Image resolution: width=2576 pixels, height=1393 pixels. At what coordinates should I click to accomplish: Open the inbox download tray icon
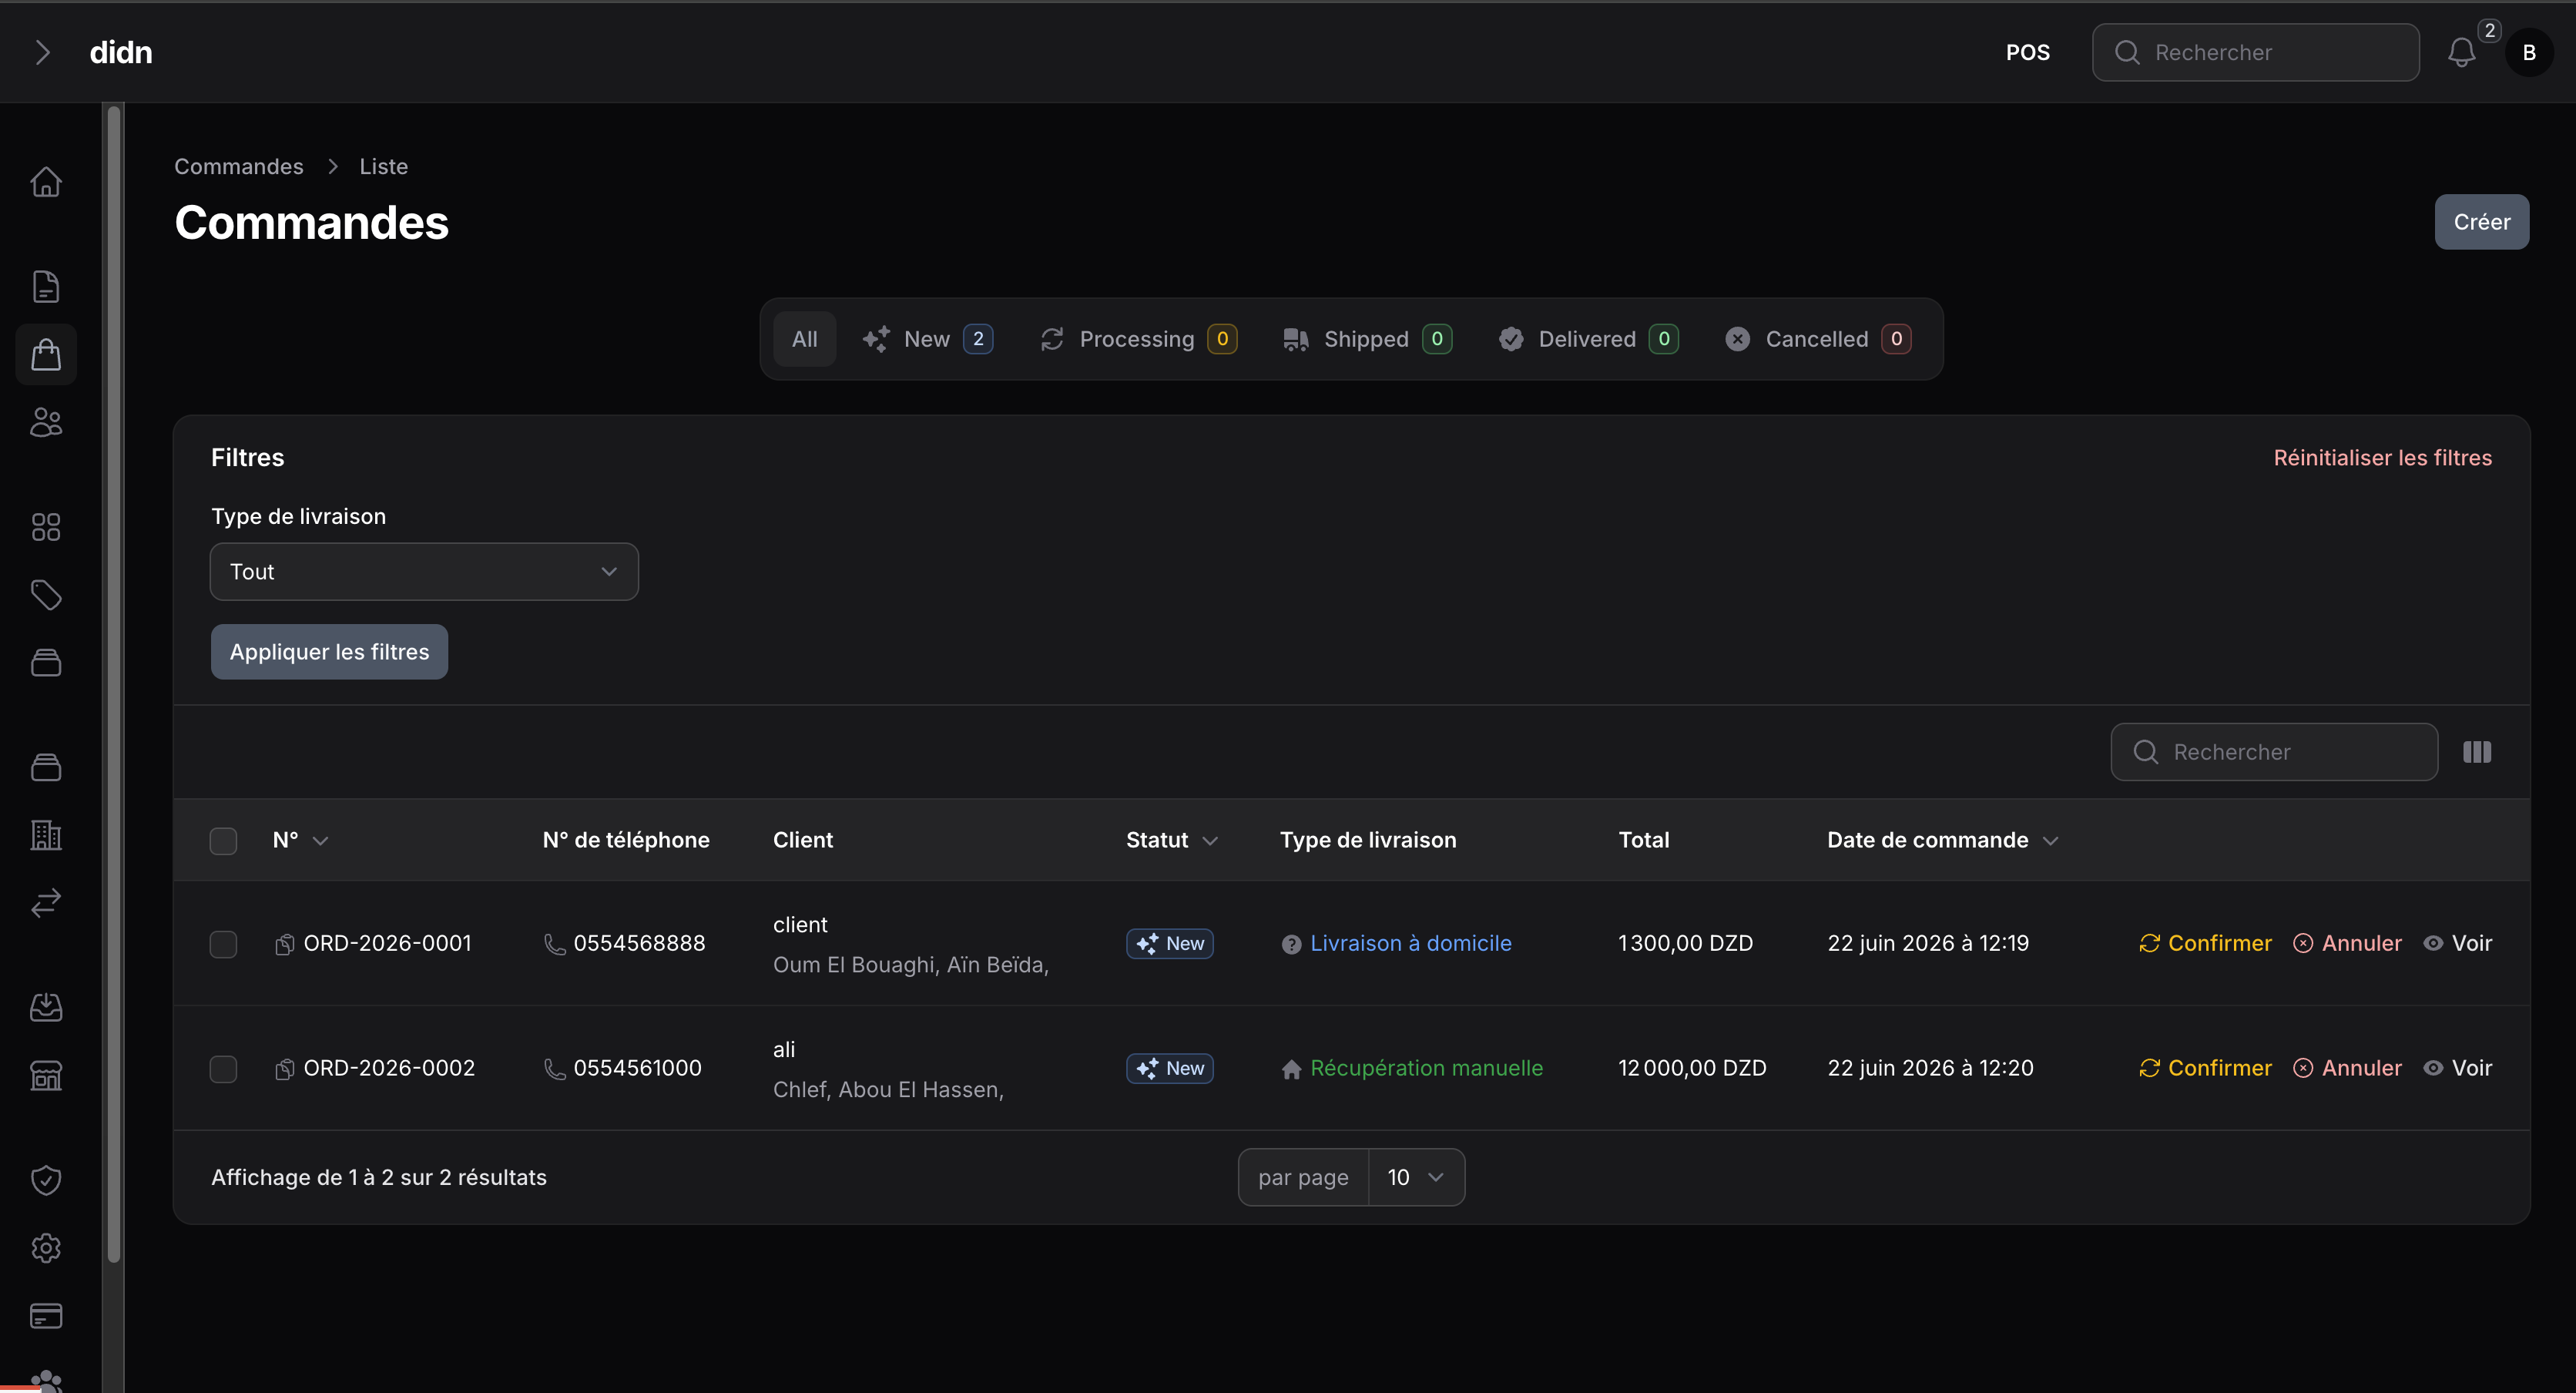[46, 1007]
